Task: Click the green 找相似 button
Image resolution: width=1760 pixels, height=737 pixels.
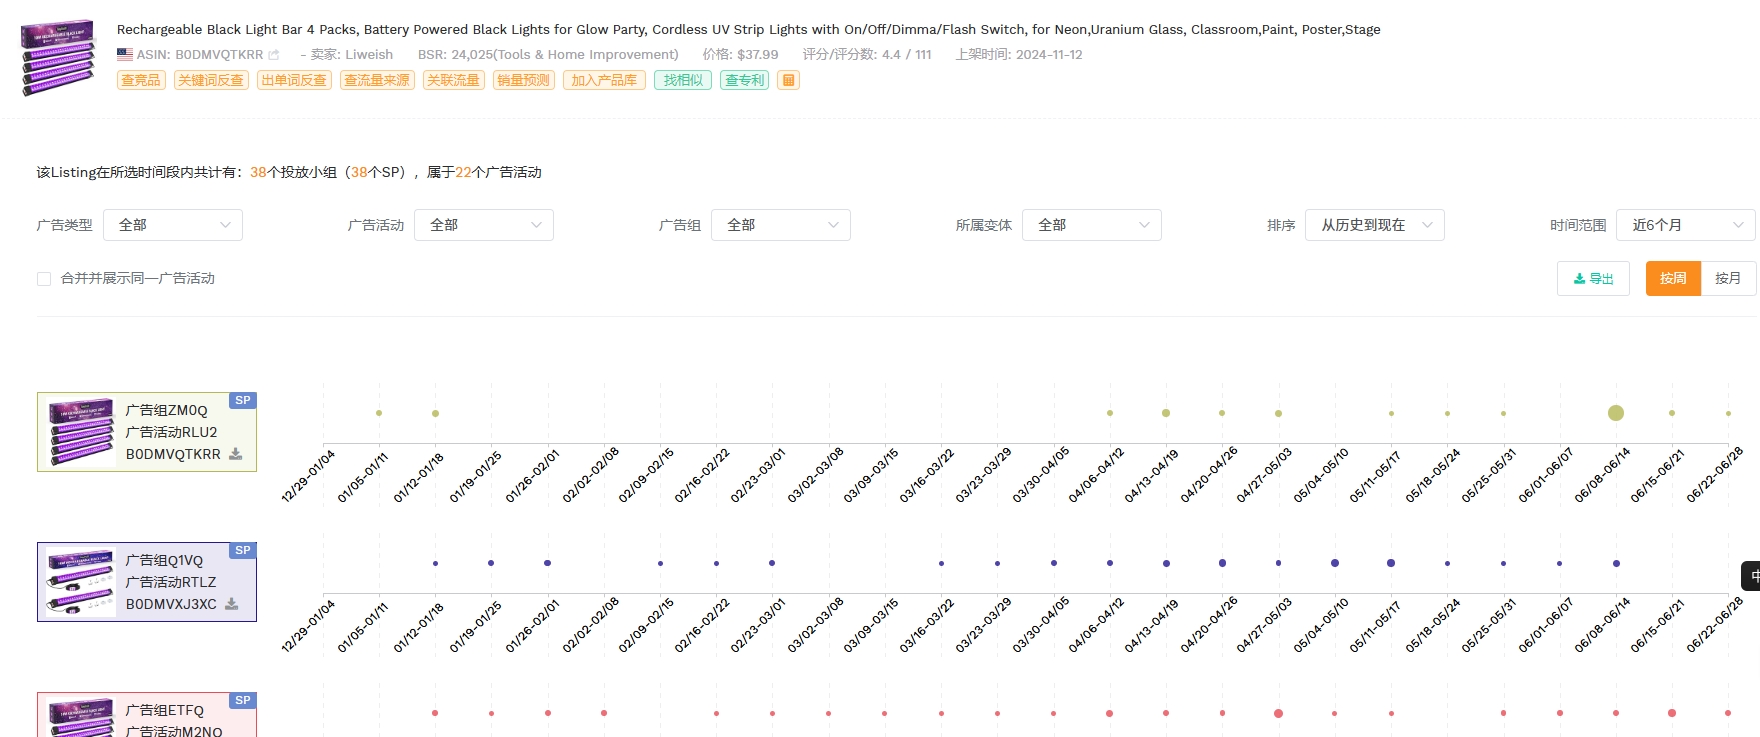Action: click(683, 80)
